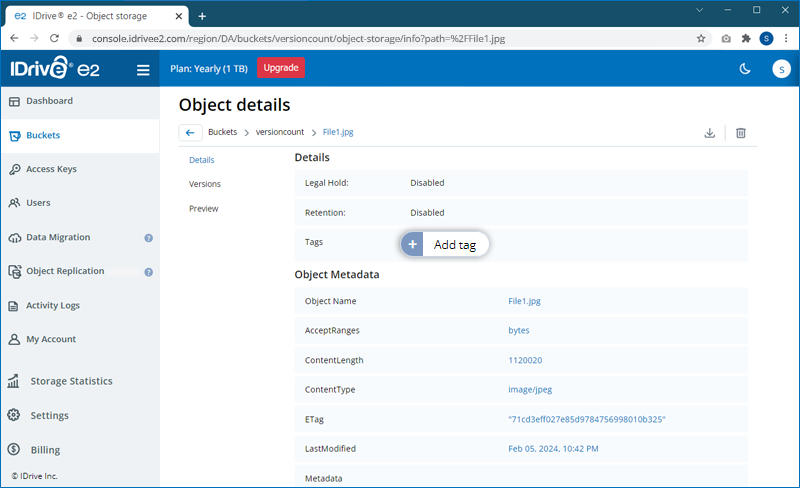Toggle dark mode moon icon
This screenshot has width=800, height=488.
click(745, 69)
